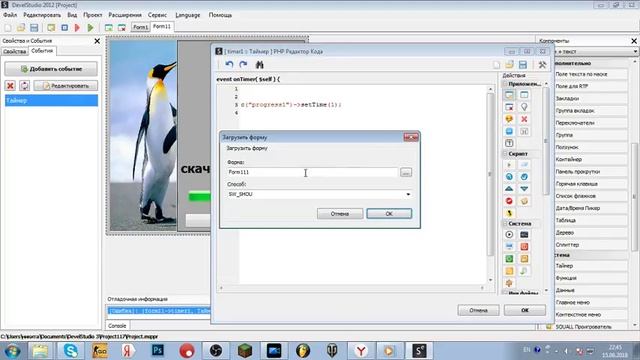The image size is (640, 360).
Task: Click the blue stop square toolbar icon
Action: pyautogui.click(x=64, y=28)
